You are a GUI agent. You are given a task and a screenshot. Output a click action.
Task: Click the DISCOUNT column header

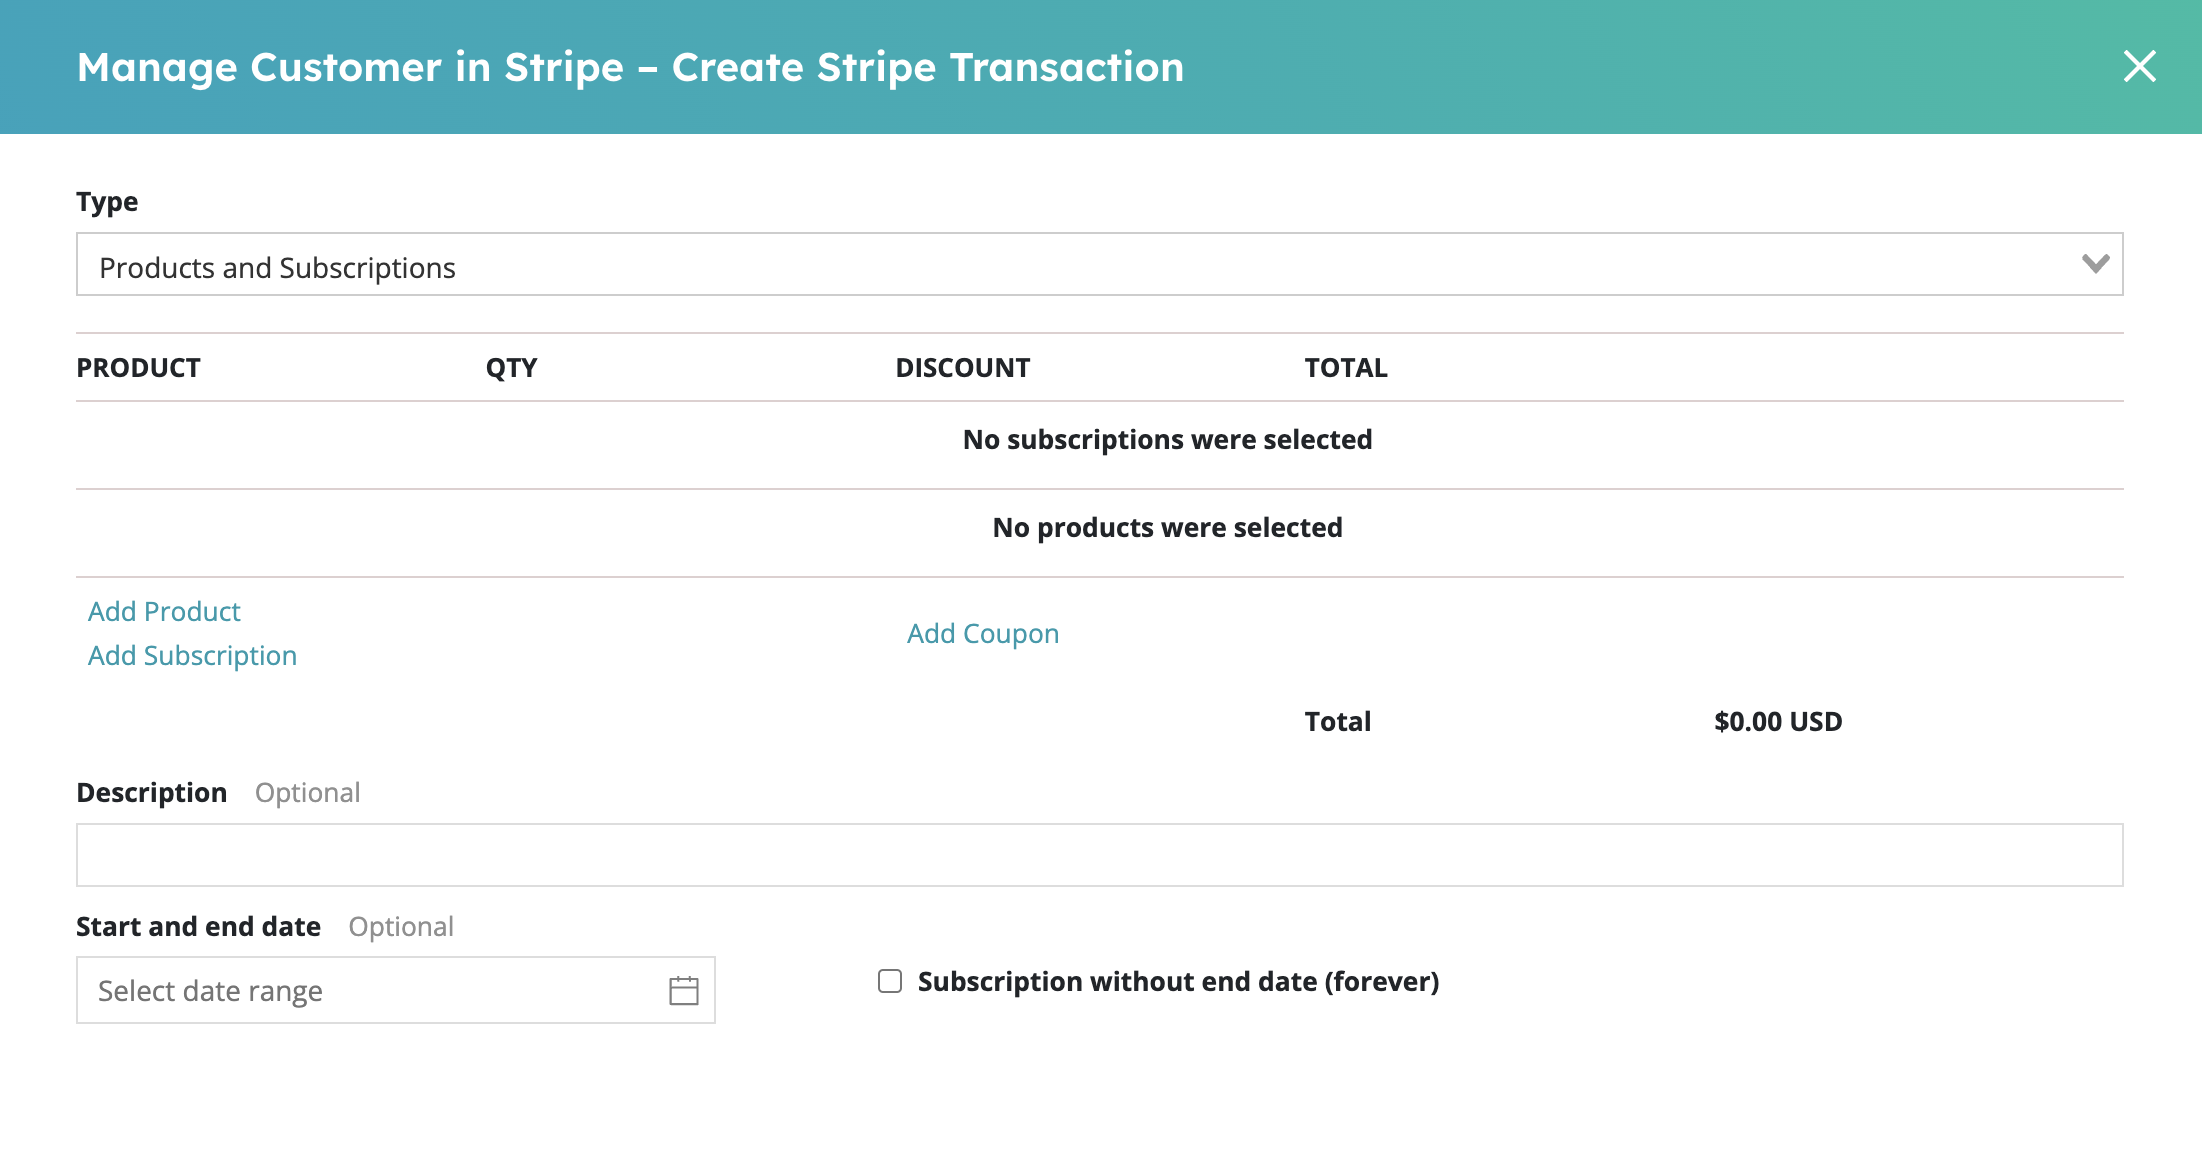(x=962, y=368)
